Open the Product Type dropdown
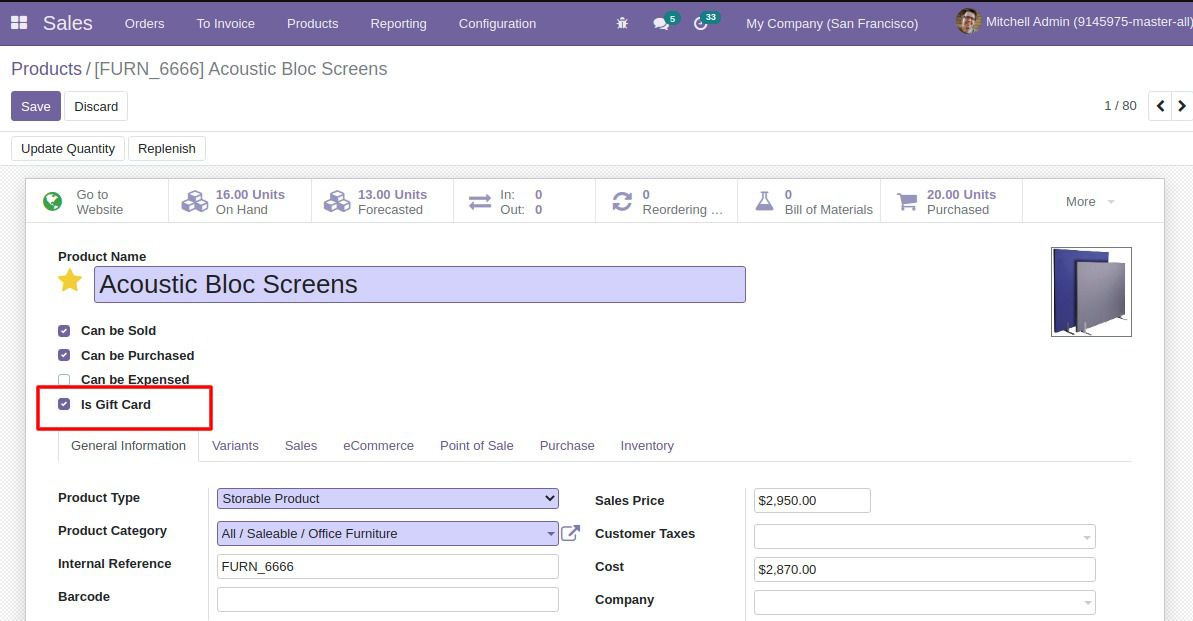The height and width of the screenshot is (621, 1193). tap(388, 497)
